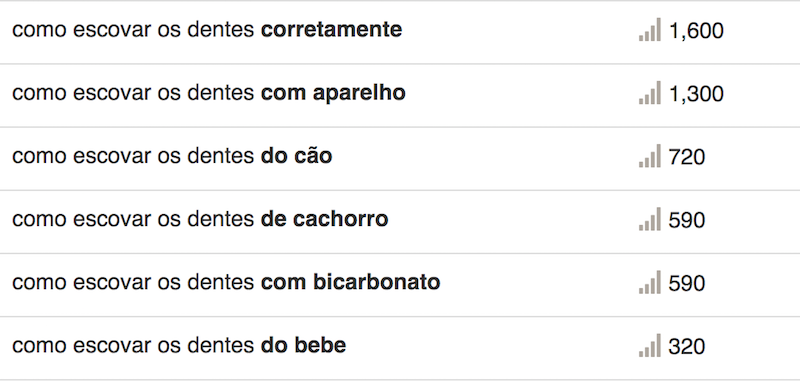Click volume bars icon beside 1,300
Viewport: 800px width, 382px height.
[649, 93]
